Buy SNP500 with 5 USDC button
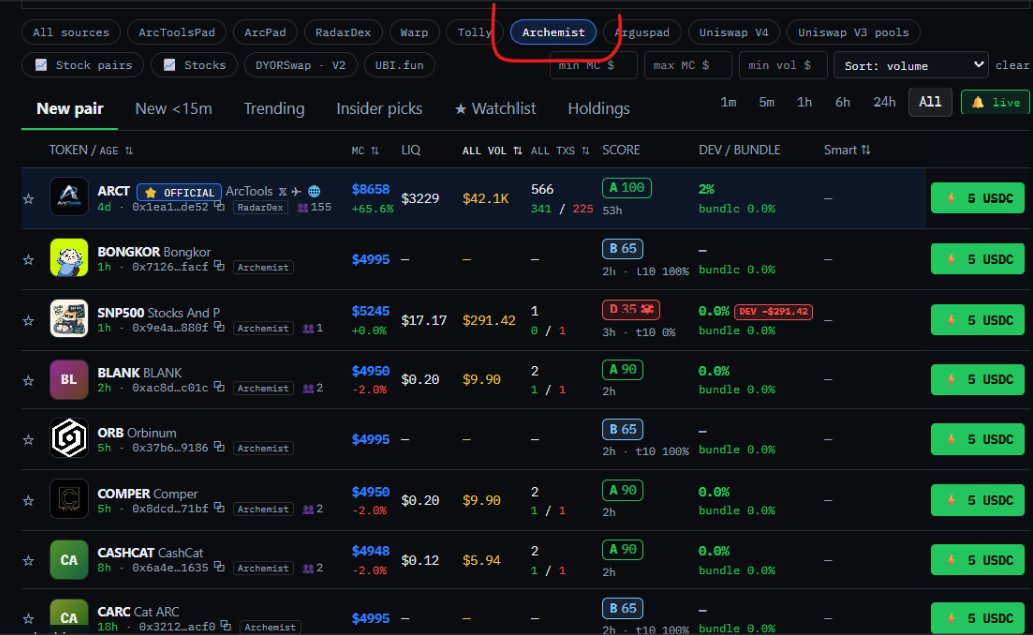Viewport: 1033px width, 635px height. click(x=978, y=320)
